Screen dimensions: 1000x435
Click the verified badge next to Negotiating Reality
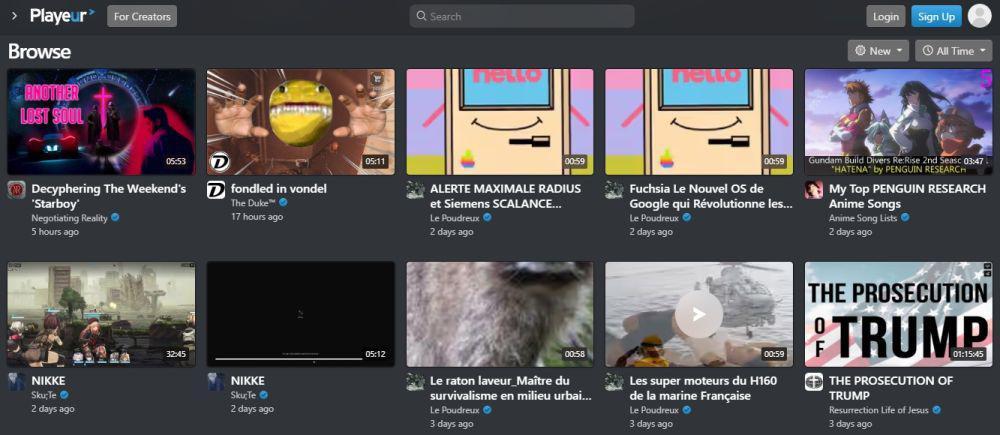[x=115, y=218]
